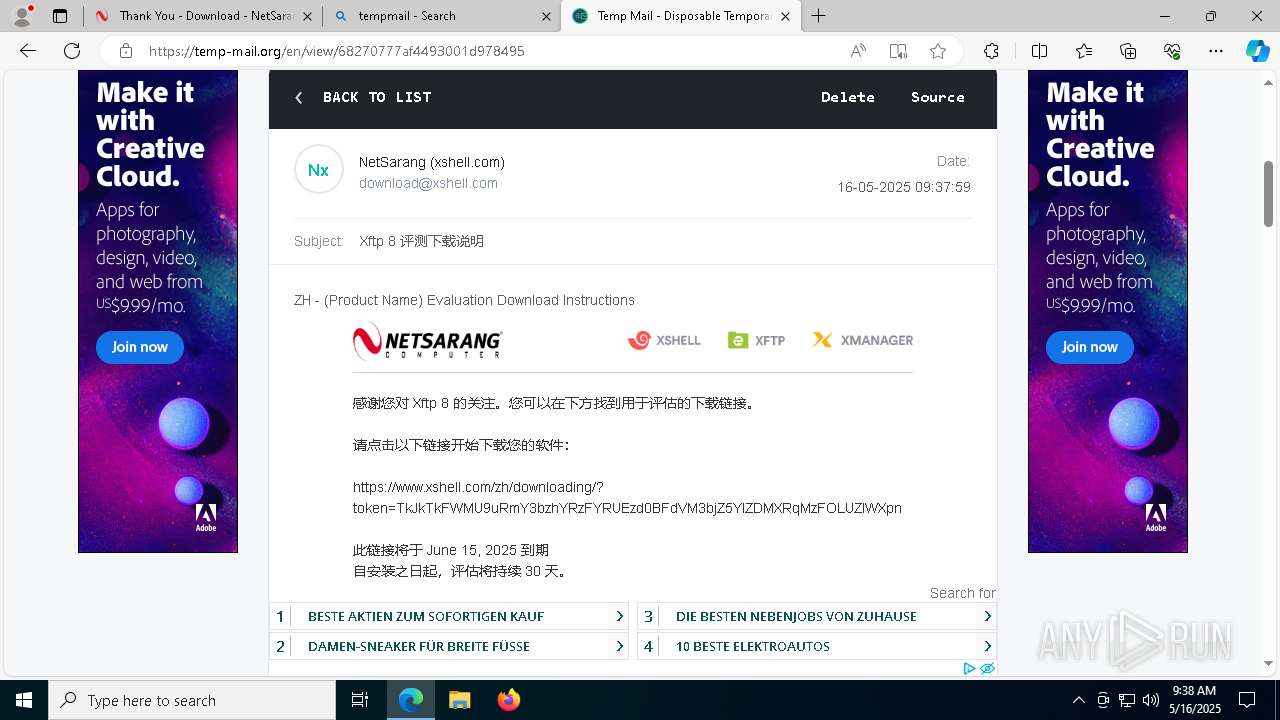The height and width of the screenshot is (720, 1280).
Task: Click the browser back arrow
Action: 28,51
